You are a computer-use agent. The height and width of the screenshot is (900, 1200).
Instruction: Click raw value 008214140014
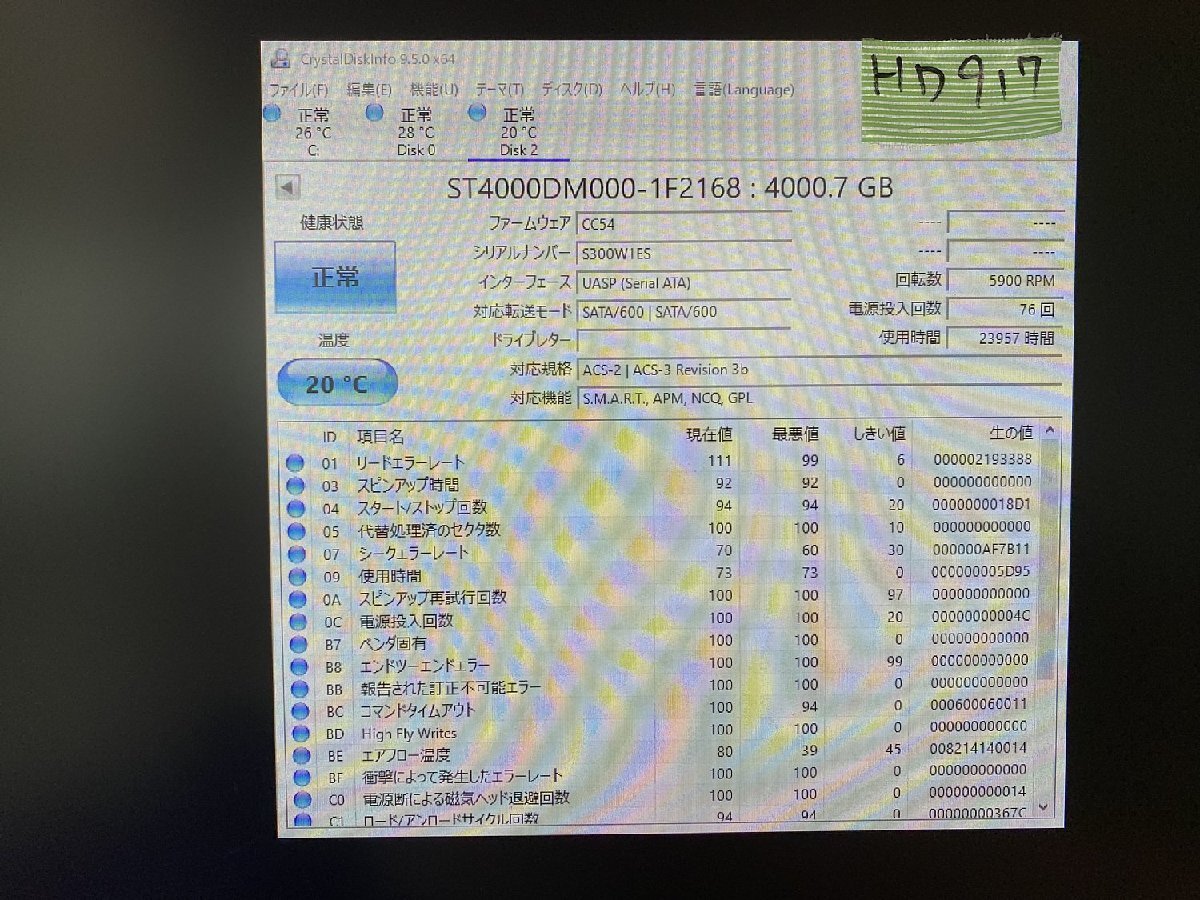979,747
